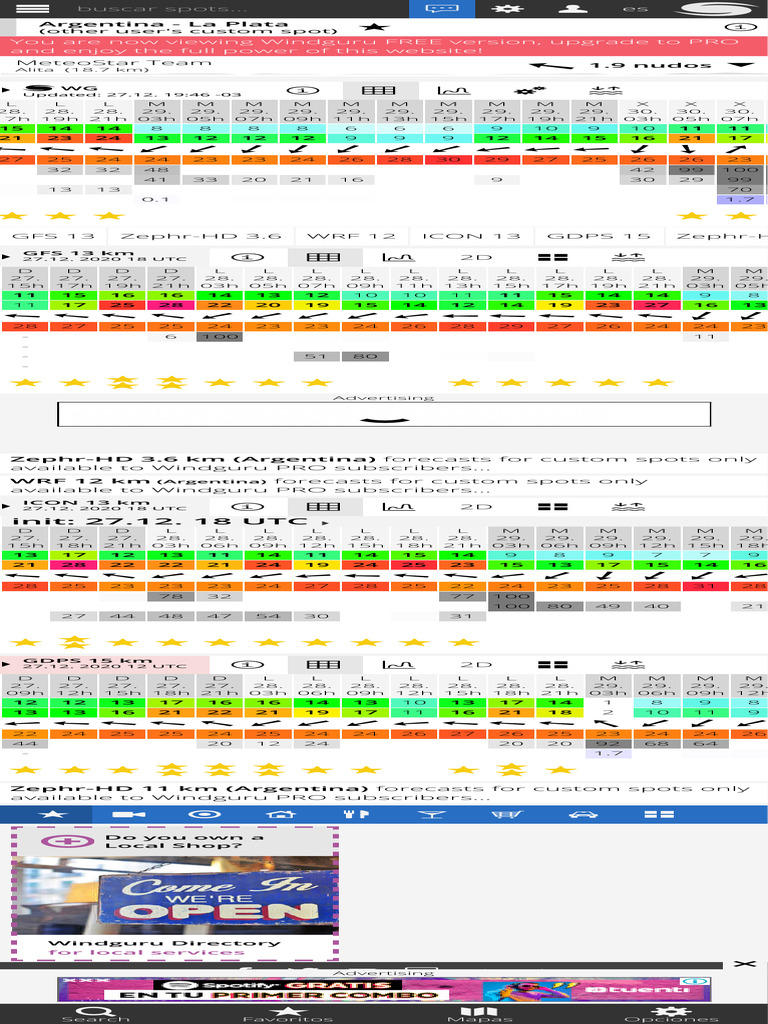
Task: Select graph view for GFS 13 km
Action: tap(398, 257)
